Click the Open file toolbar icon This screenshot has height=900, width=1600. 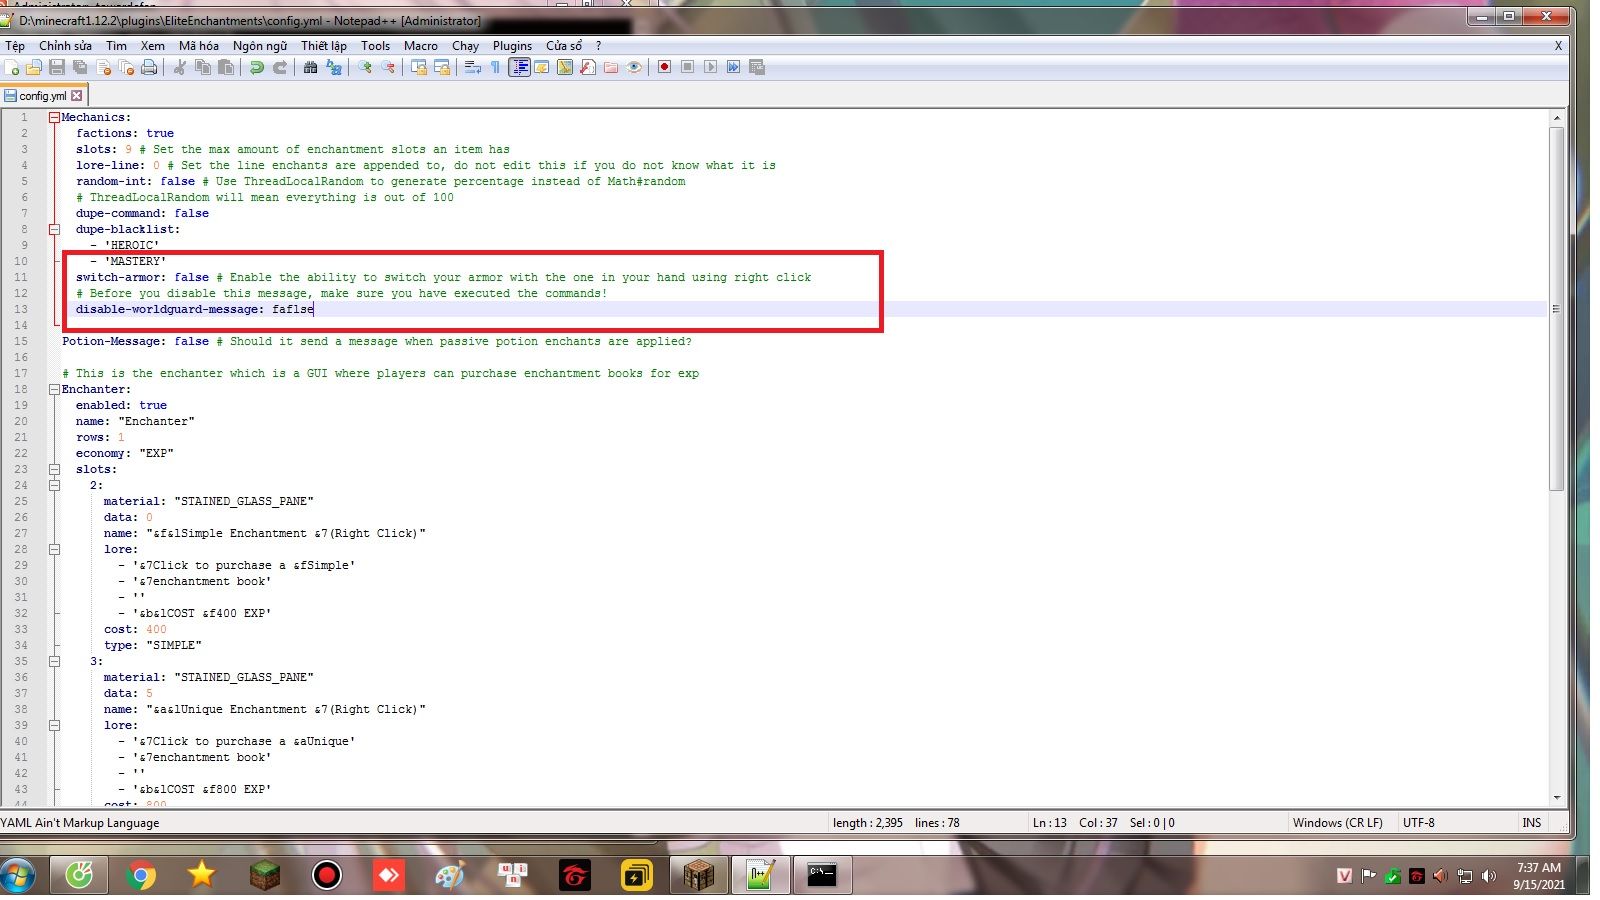[x=34, y=67]
